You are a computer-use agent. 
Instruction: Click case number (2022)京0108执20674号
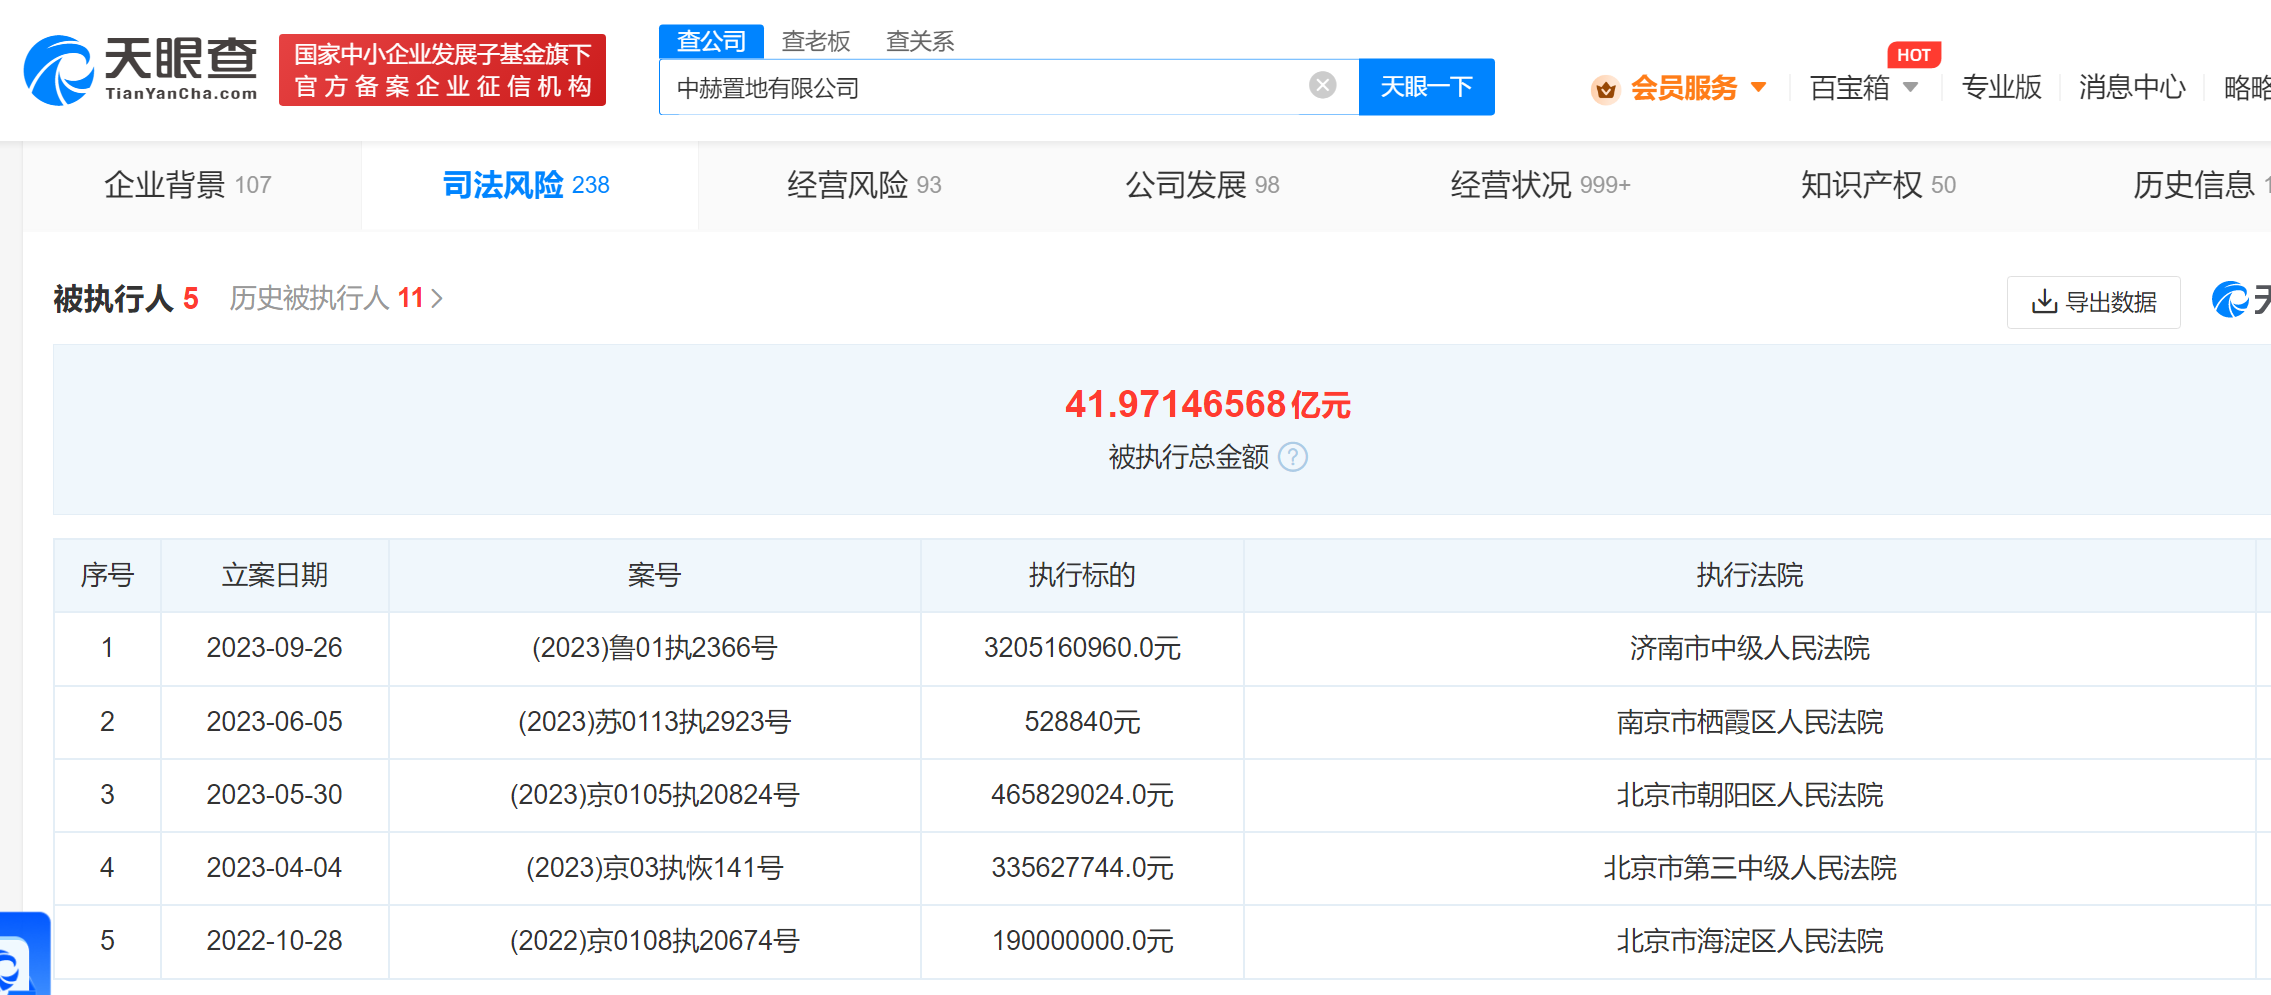[x=654, y=940]
